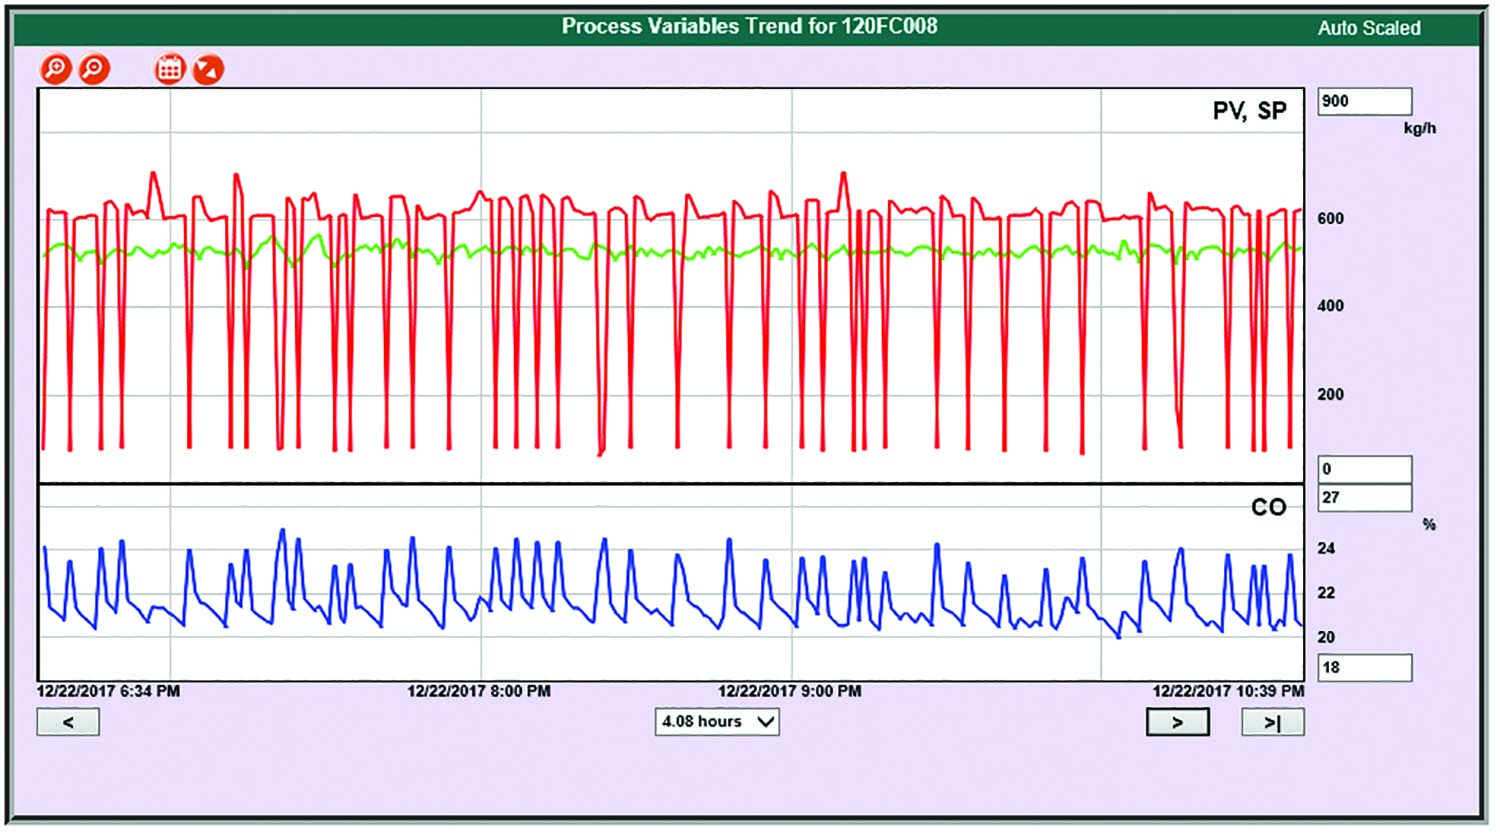Screen dimensions: 1500x833
Task: Select the CO lower limit field showing 18
Action: click(x=1364, y=667)
